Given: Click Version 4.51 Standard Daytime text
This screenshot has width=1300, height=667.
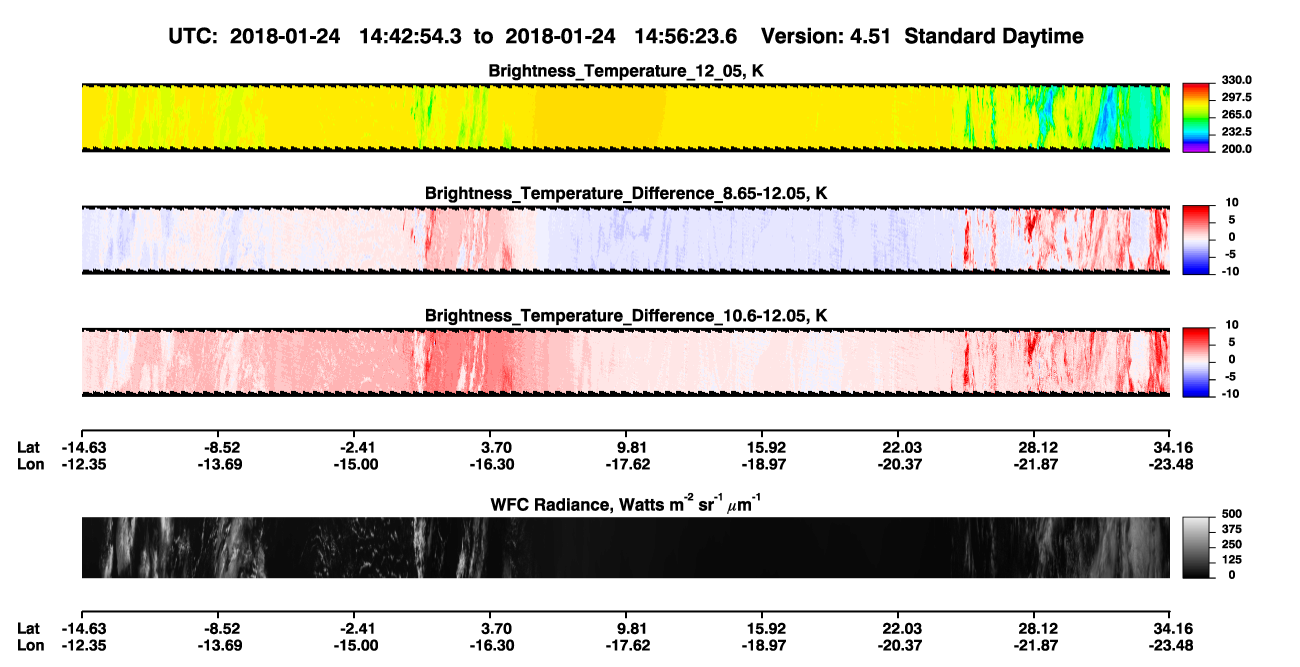Looking at the screenshot, I should (922, 37).
